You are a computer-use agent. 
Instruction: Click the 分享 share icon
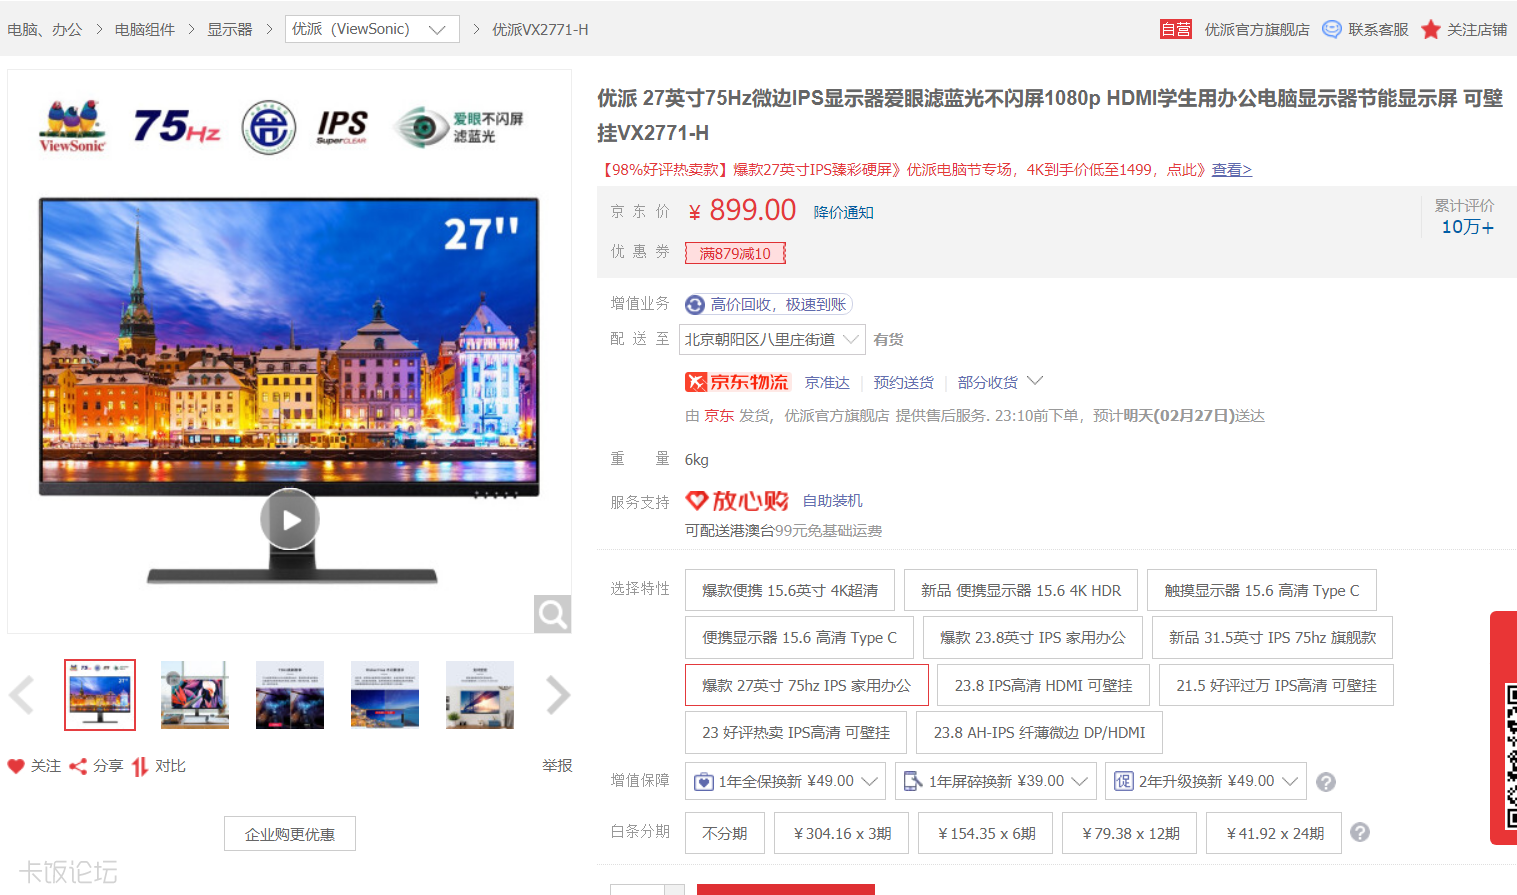coord(78,766)
